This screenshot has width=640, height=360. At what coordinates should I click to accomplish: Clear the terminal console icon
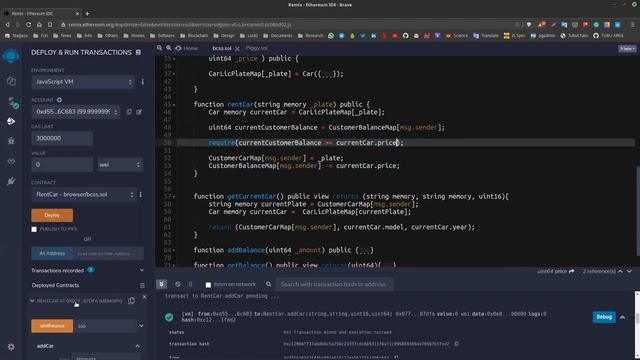point(178,284)
